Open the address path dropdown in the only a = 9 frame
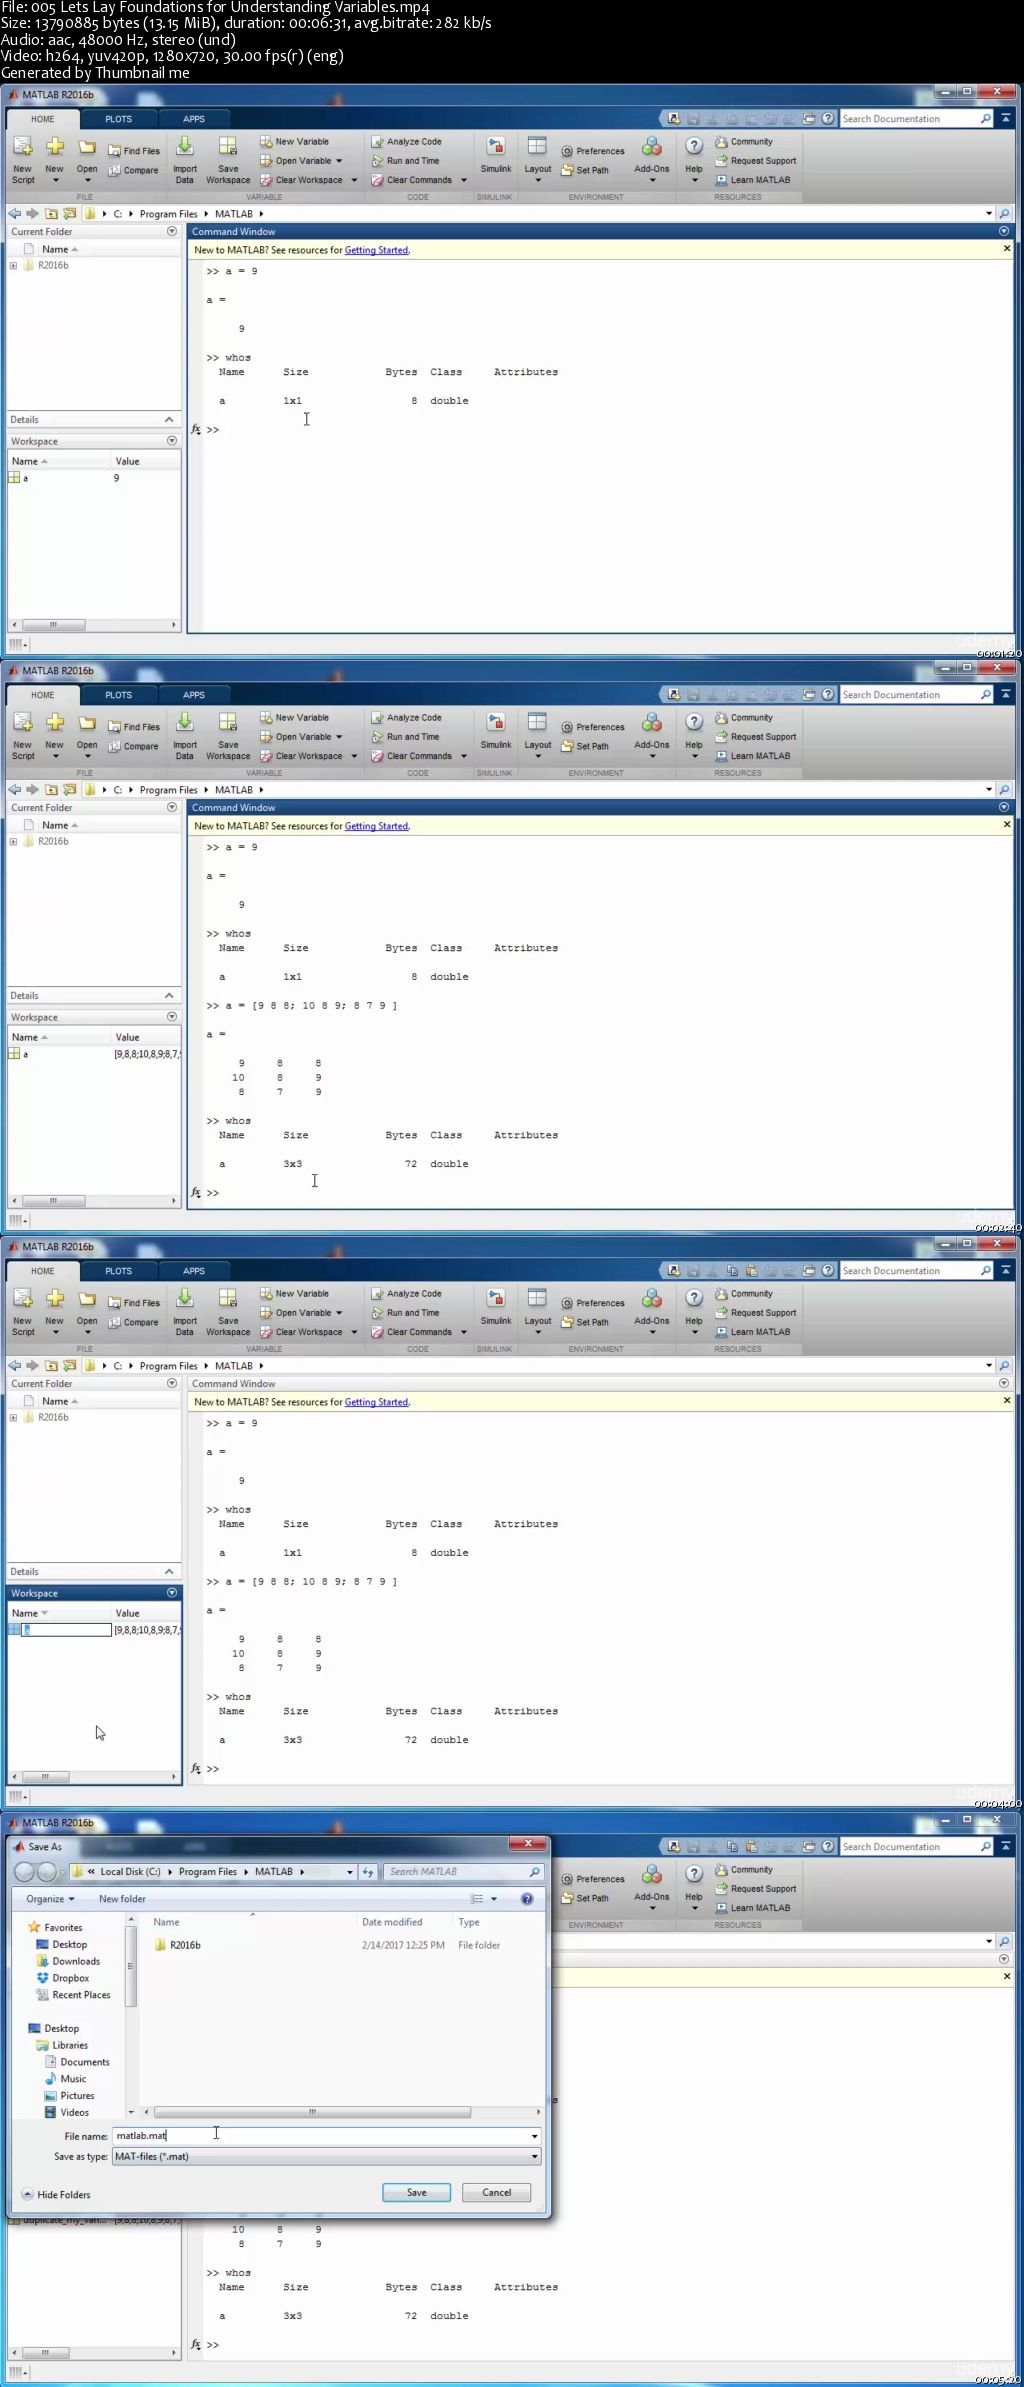The image size is (1024, 2387). (989, 213)
